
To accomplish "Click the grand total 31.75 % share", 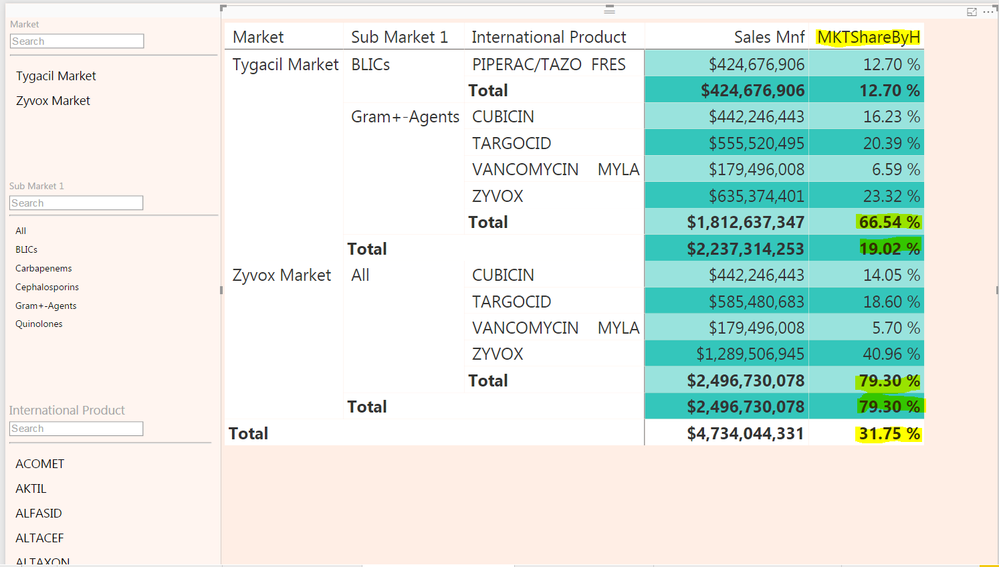I will 889,434.
